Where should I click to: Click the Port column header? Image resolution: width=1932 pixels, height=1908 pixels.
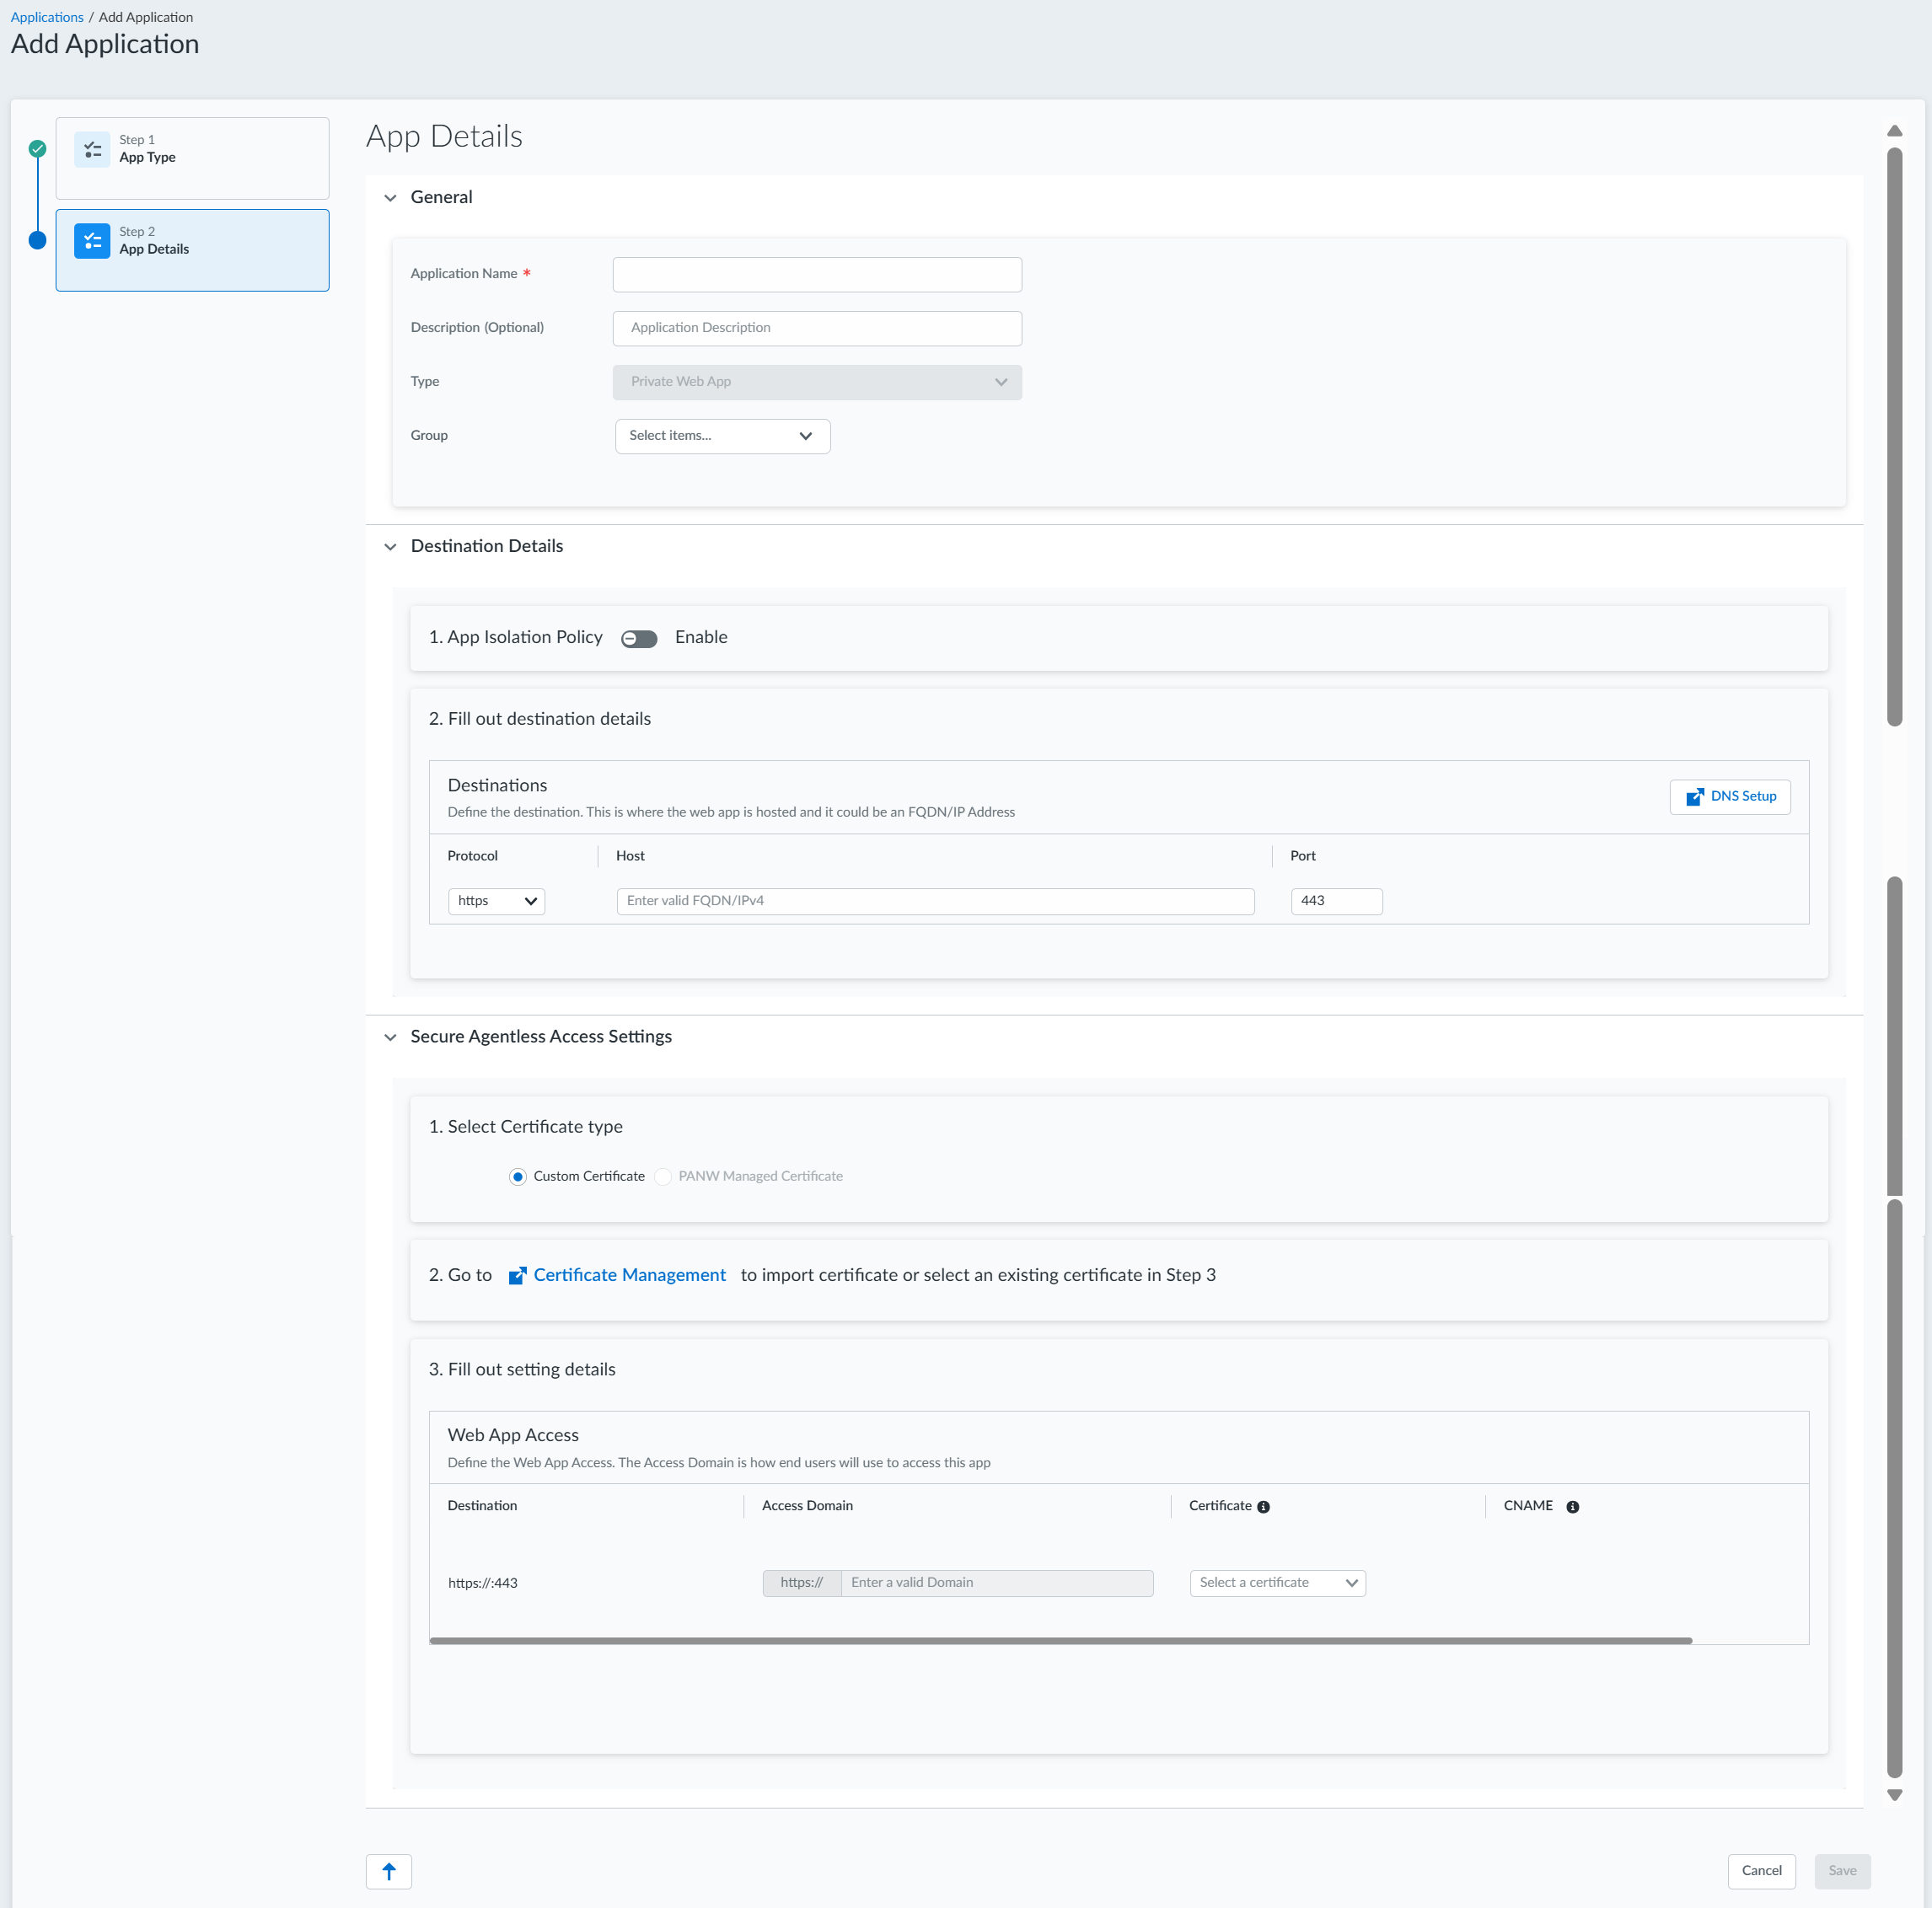(1302, 856)
